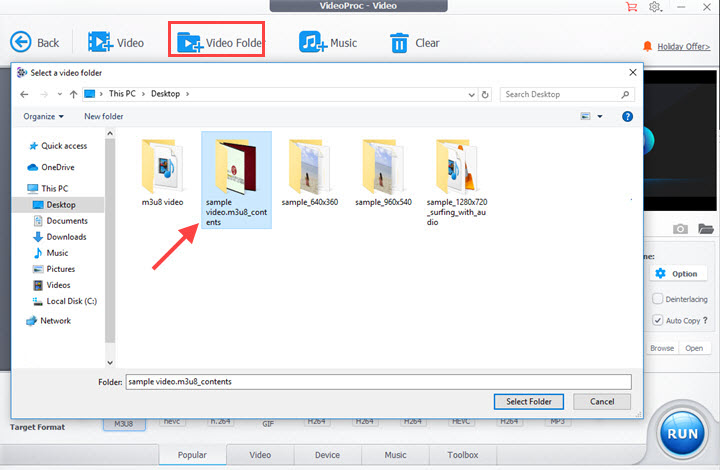The image size is (720, 470).
Task: Switch to the Toolbox tab
Action: click(x=463, y=455)
